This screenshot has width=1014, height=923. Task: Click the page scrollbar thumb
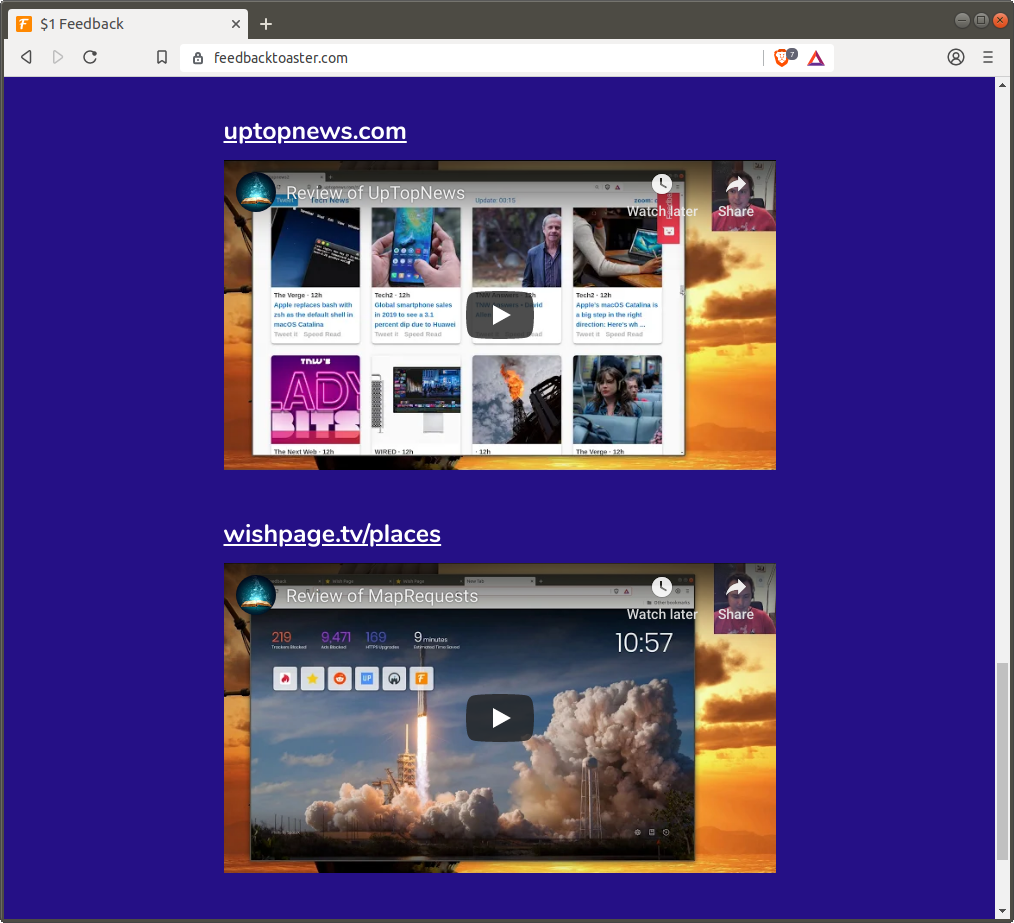1002,761
